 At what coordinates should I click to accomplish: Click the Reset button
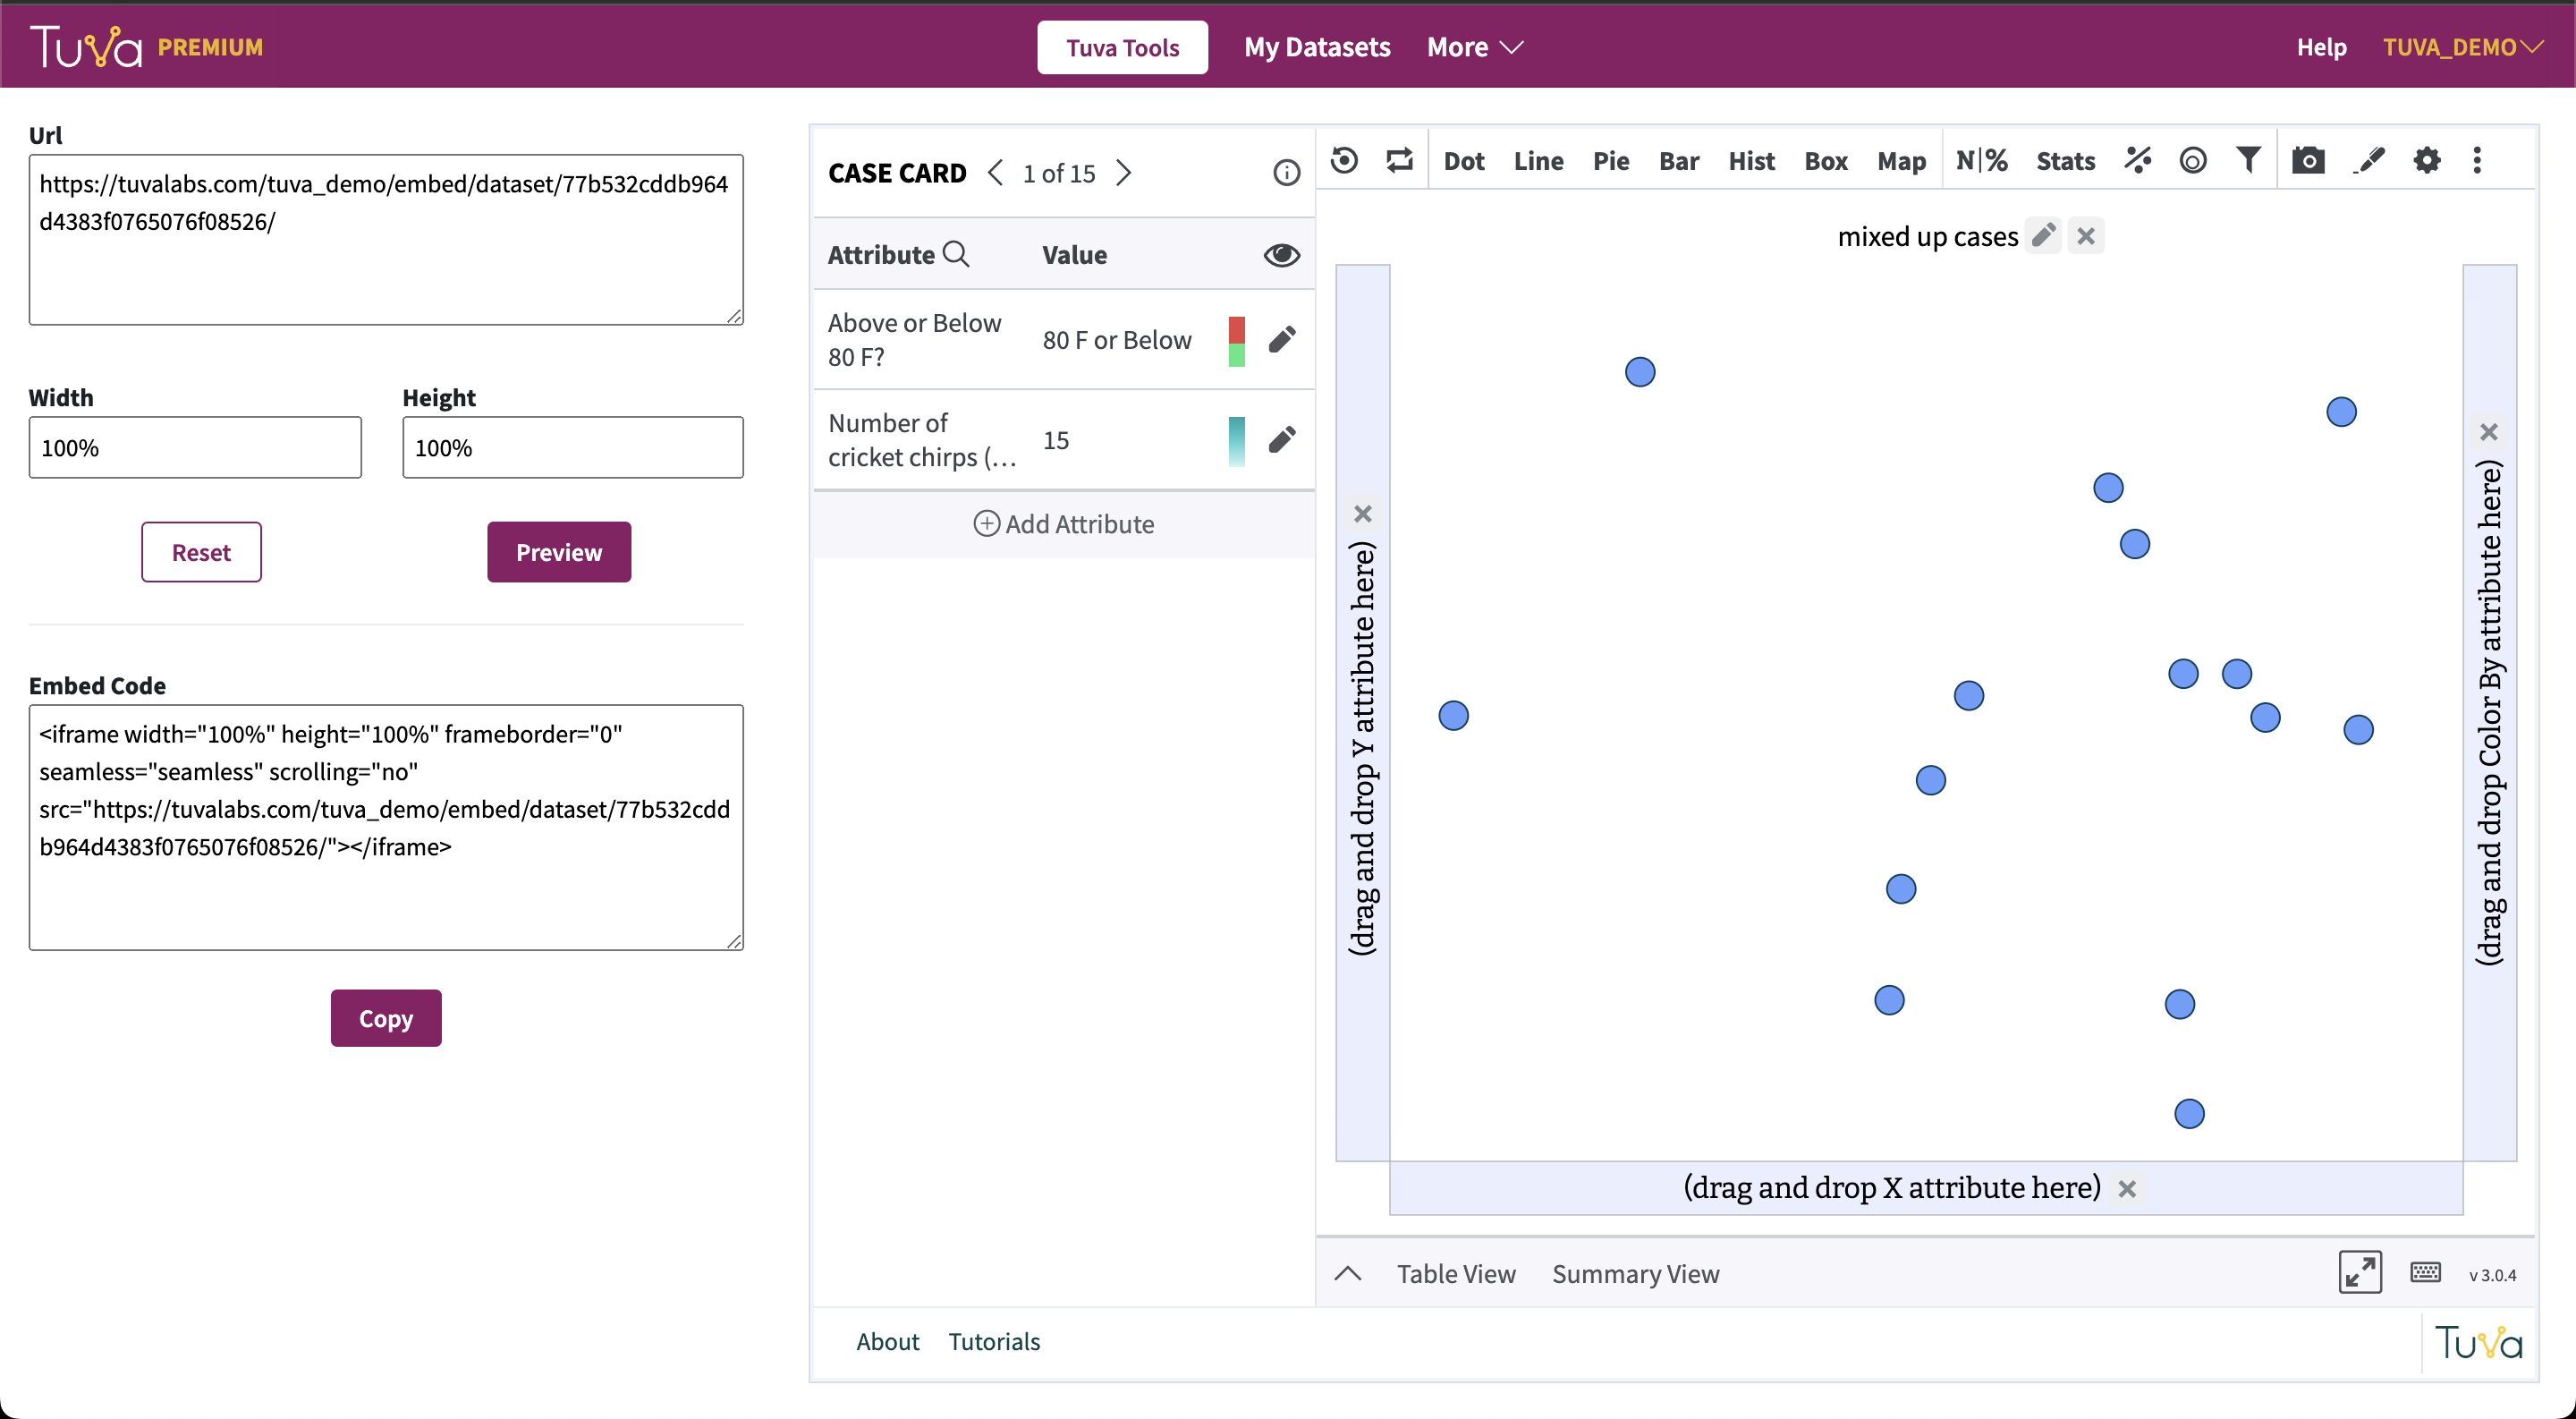[201, 552]
